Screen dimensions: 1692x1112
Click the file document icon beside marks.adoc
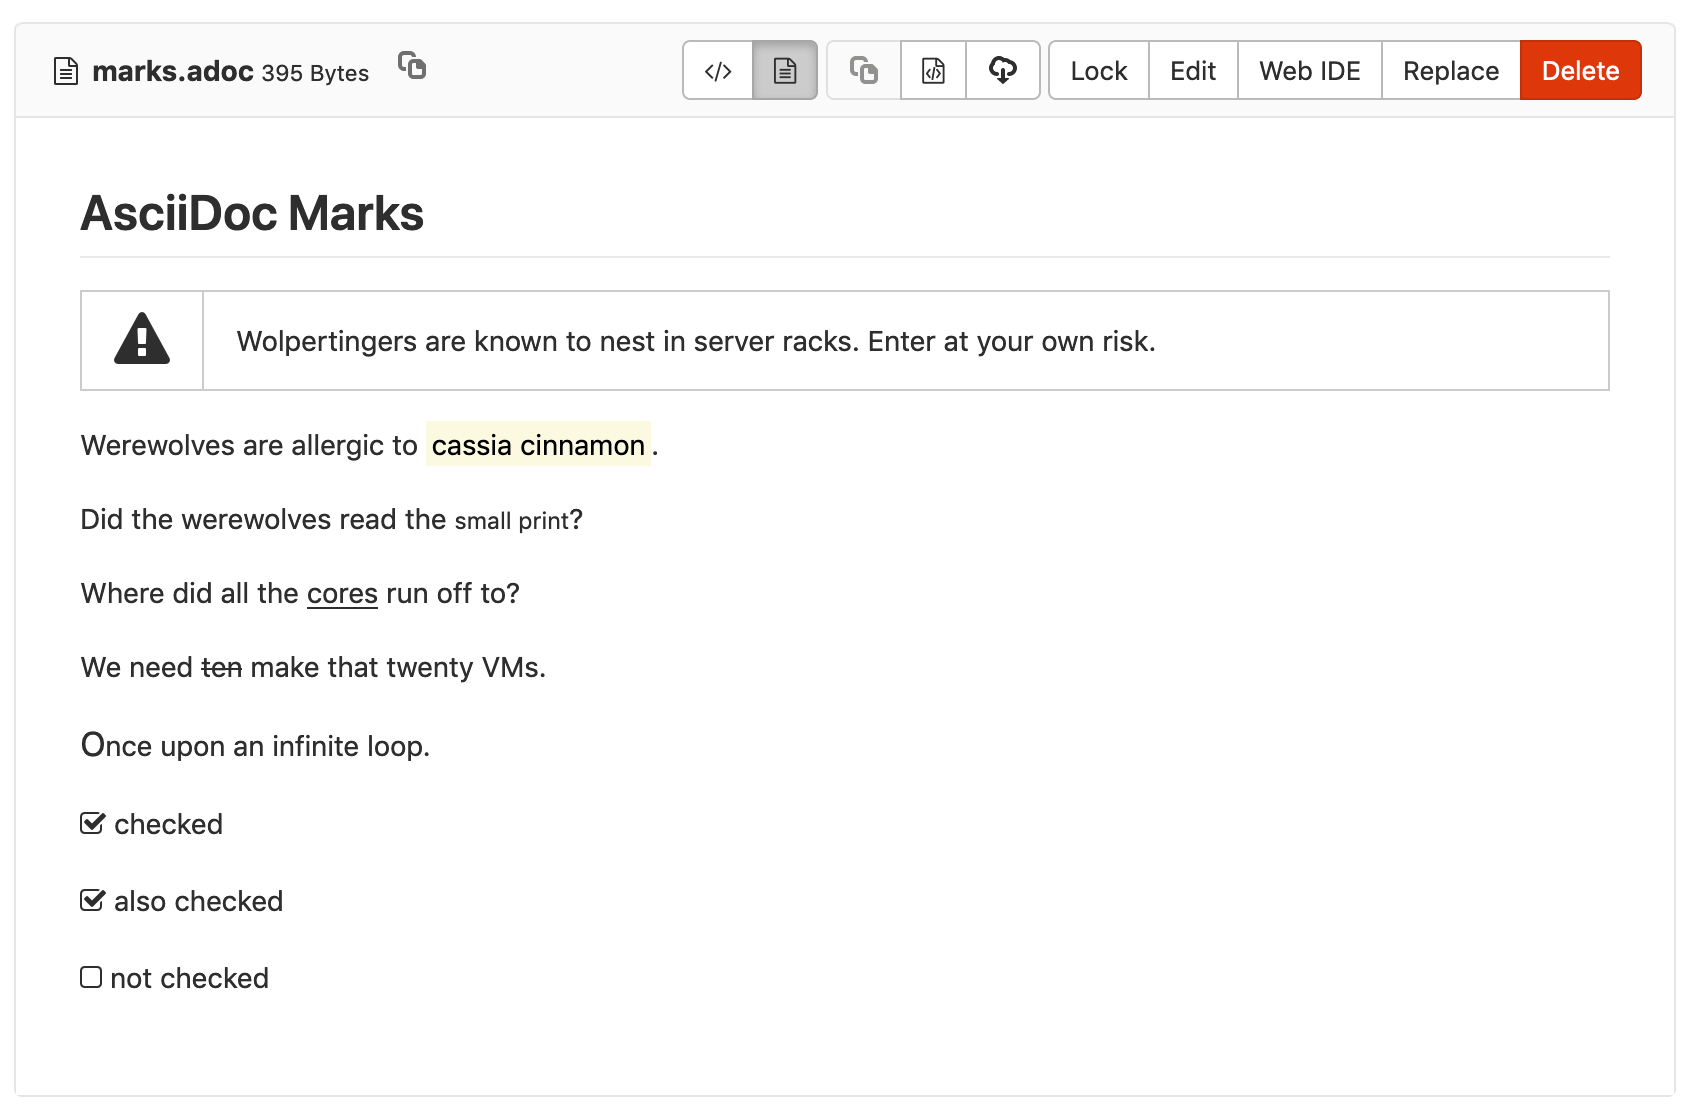66,72
